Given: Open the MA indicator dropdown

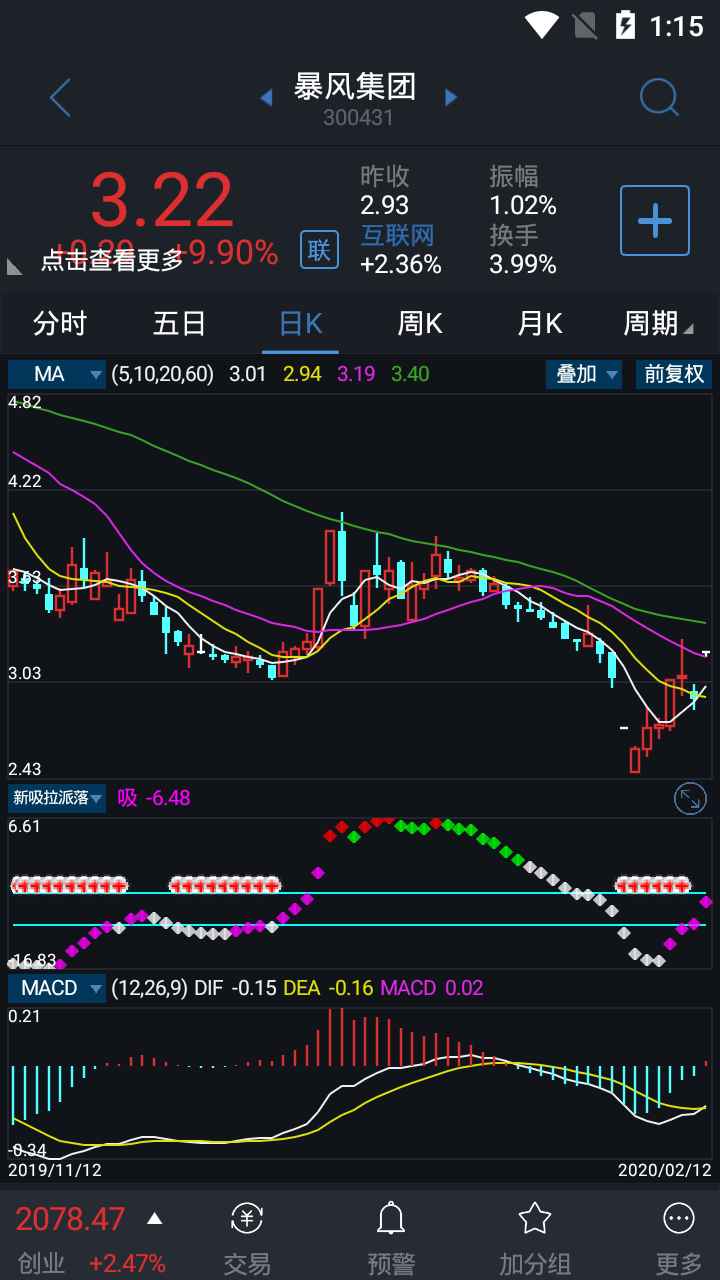Looking at the screenshot, I should [57, 374].
